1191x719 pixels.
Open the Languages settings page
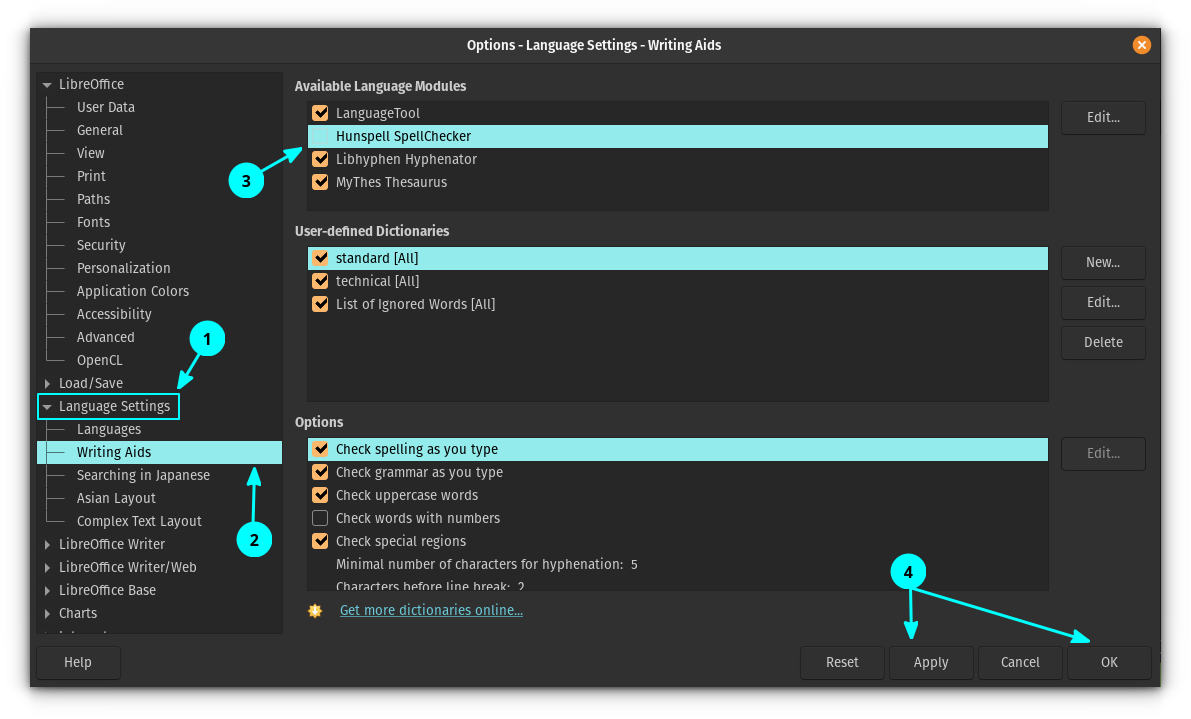click(109, 429)
